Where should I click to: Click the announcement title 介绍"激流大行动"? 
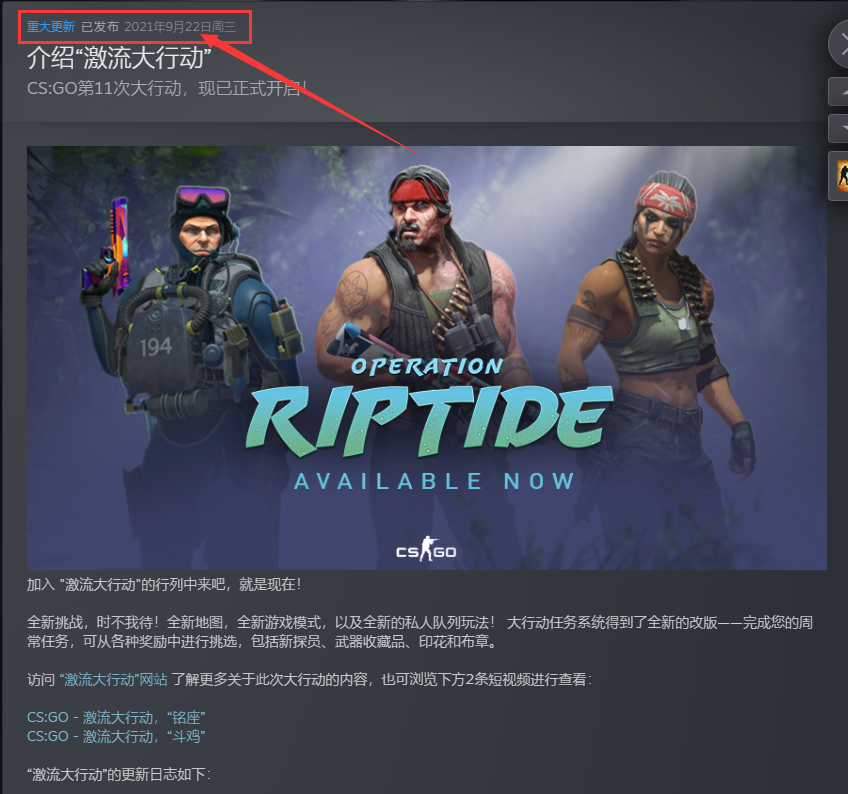(x=119, y=57)
